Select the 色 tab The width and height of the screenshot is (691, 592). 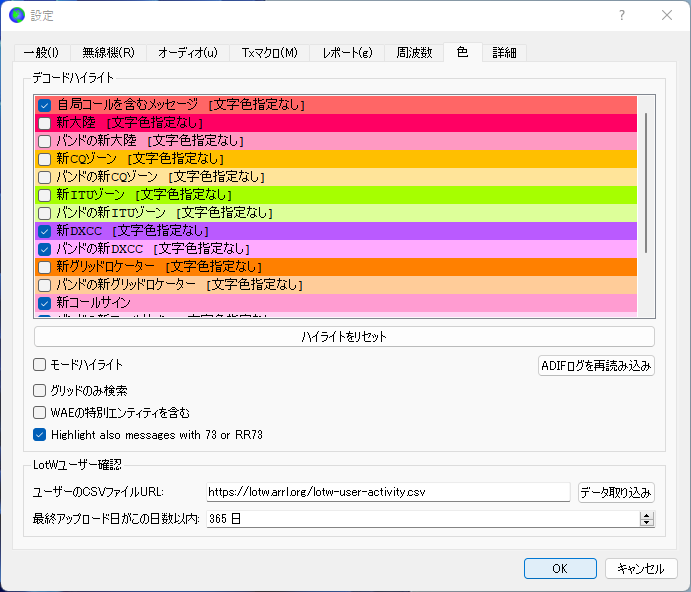(x=462, y=52)
